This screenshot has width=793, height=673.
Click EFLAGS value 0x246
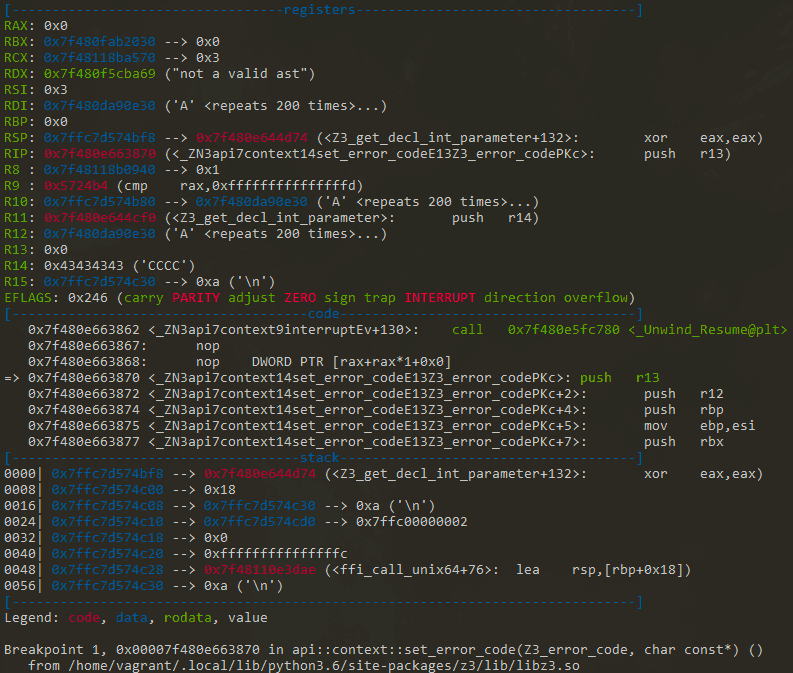(x=87, y=298)
